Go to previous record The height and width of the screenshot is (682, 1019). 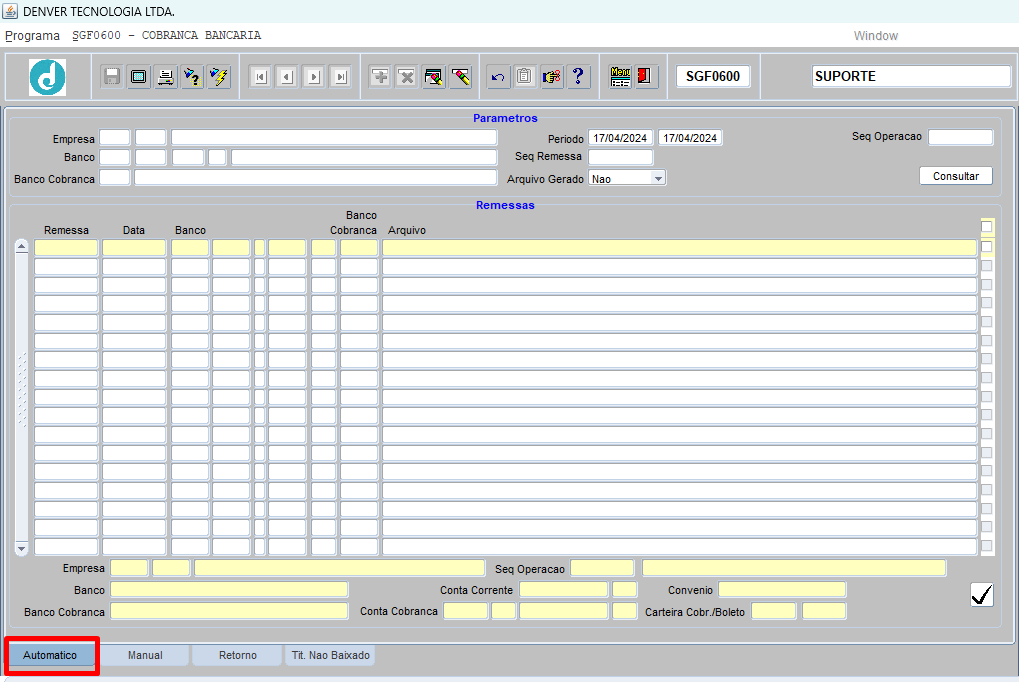point(287,77)
